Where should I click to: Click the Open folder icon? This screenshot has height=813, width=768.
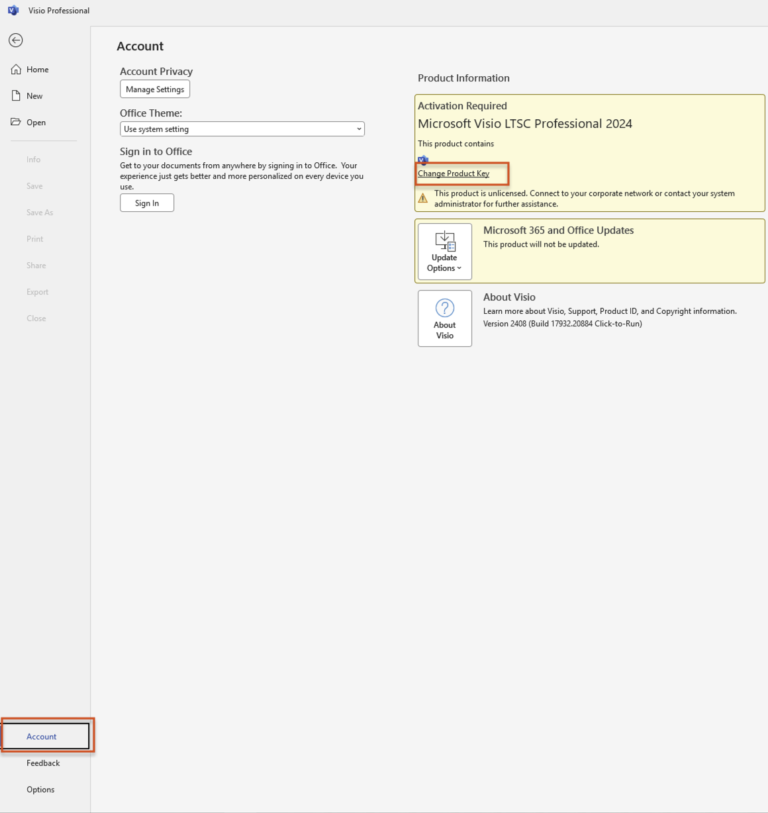coord(16,122)
